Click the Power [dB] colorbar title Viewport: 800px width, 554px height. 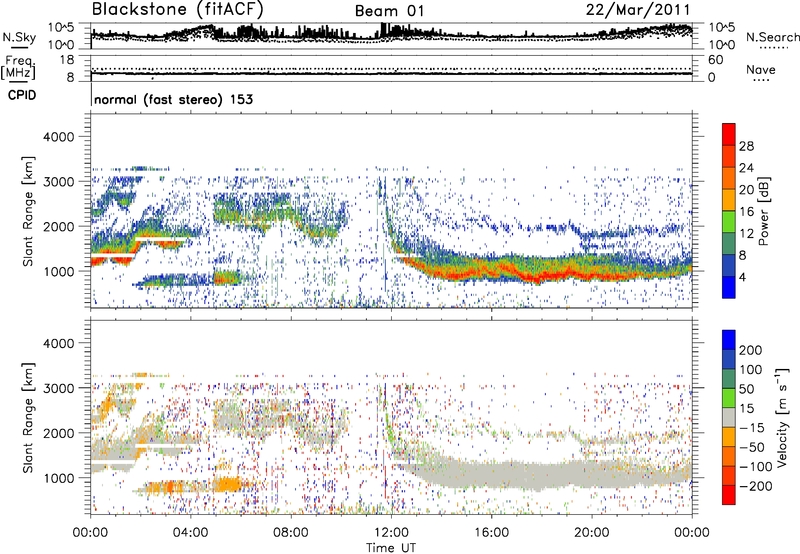coord(763,211)
